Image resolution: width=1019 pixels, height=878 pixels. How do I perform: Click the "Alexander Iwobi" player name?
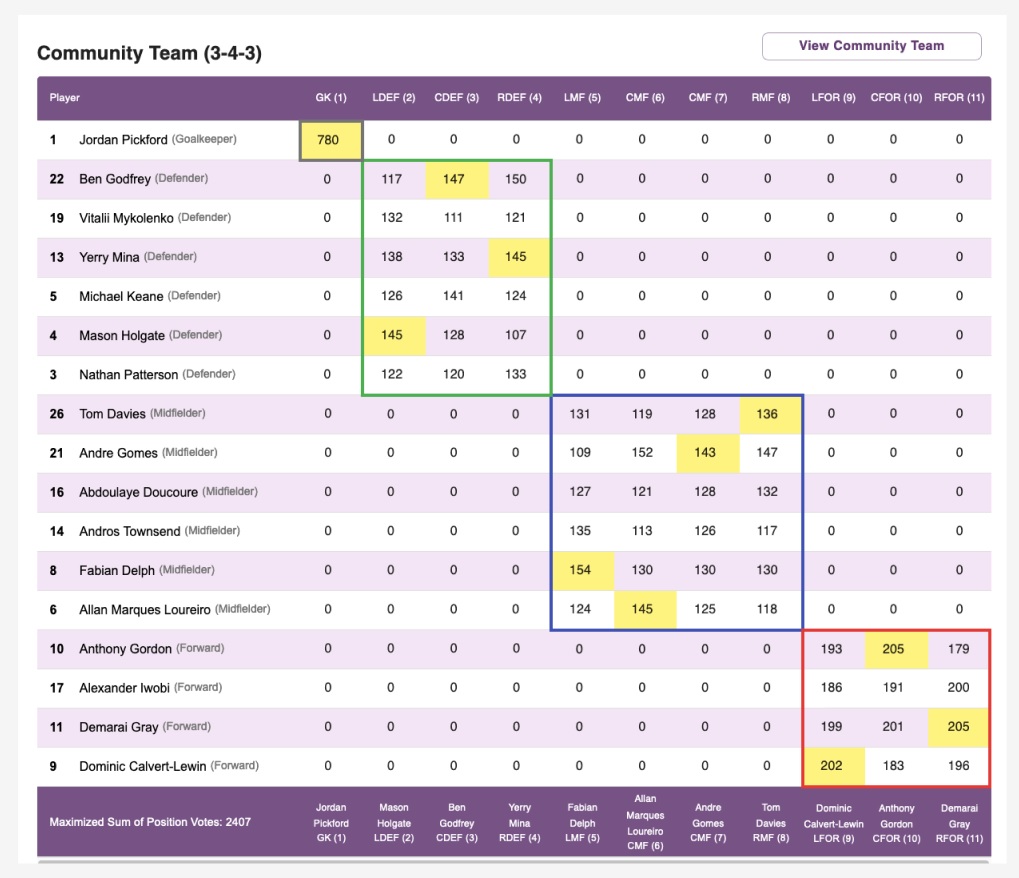coord(124,688)
